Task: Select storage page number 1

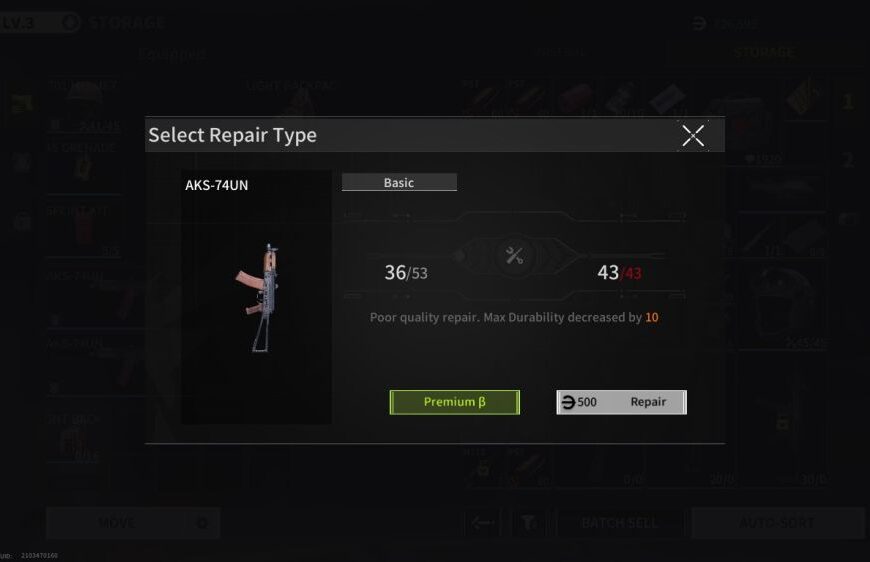Action: [x=848, y=102]
